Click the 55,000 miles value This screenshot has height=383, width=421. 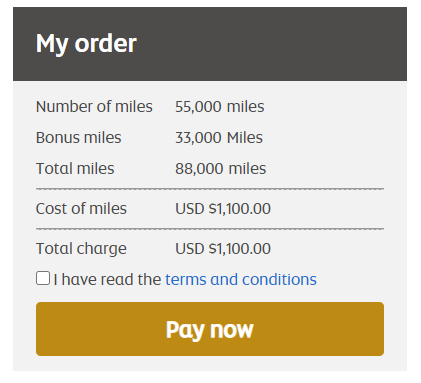220,107
